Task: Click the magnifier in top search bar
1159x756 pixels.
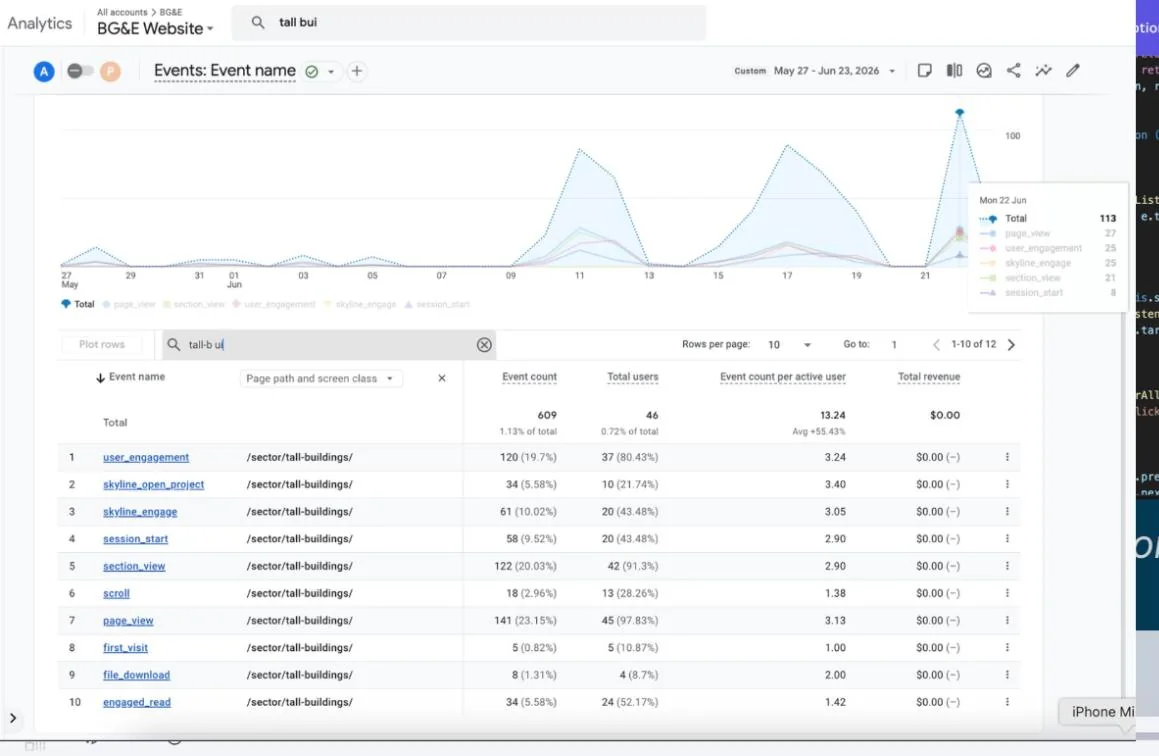Action: tap(257, 22)
